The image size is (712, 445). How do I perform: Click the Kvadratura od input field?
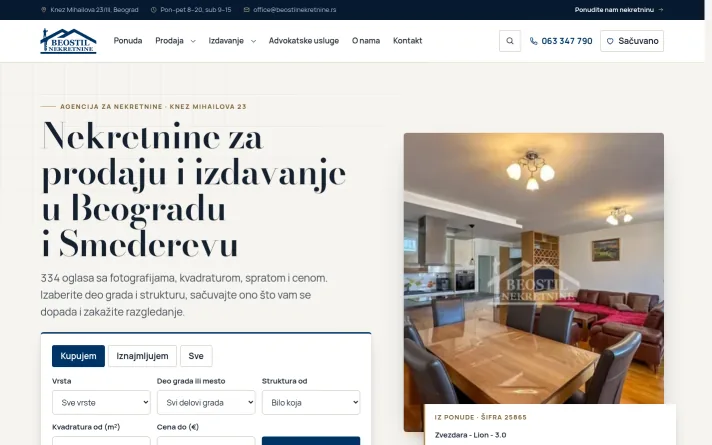pyautogui.click(x=101, y=441)
